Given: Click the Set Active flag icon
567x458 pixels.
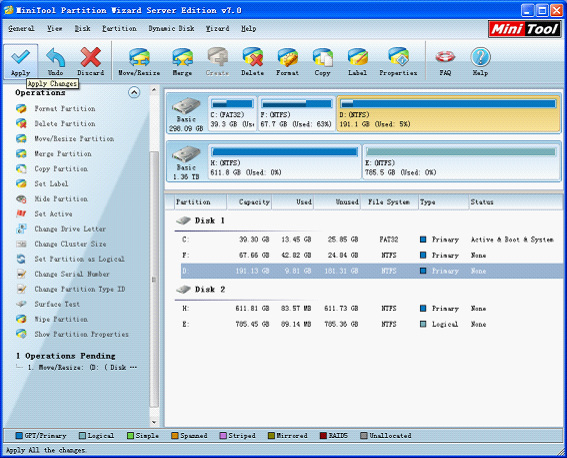Looking at the screenshot, I should (x=21, y=214).
